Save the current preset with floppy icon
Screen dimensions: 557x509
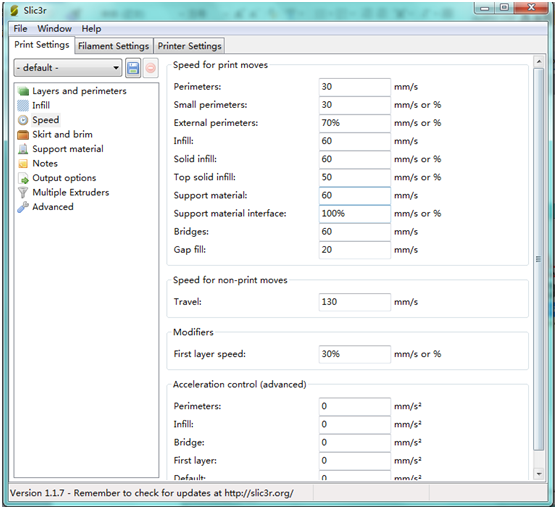point(133,68)
